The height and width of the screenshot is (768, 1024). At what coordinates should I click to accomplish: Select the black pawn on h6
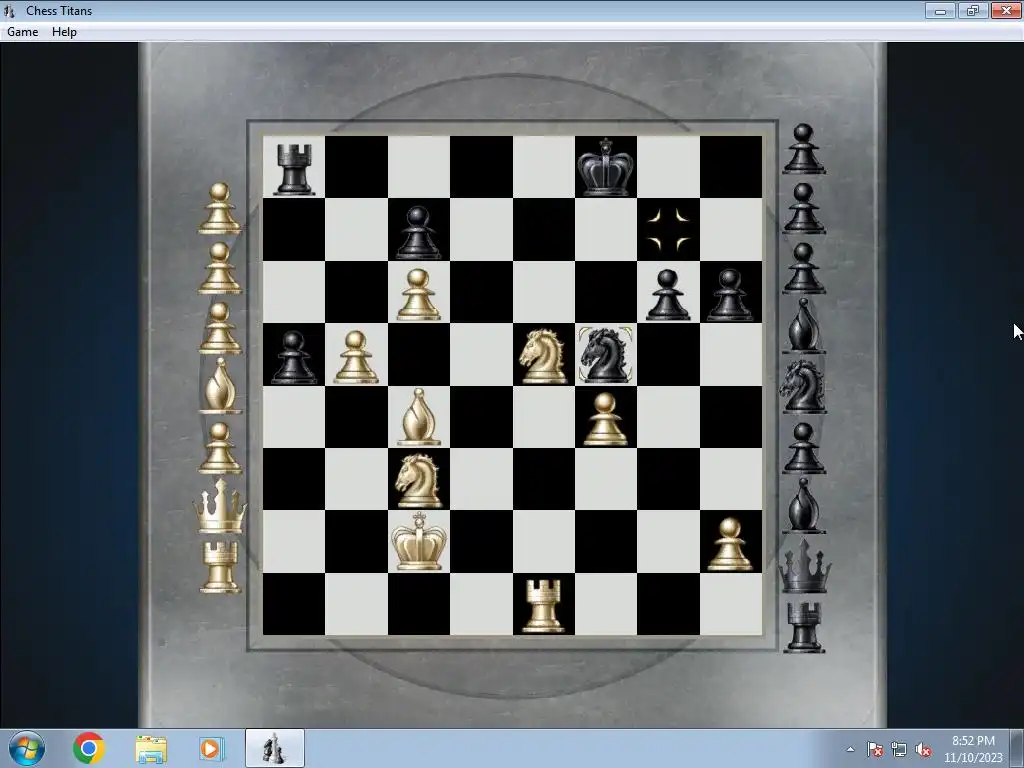pyautogui.click(x=729, y=295)
